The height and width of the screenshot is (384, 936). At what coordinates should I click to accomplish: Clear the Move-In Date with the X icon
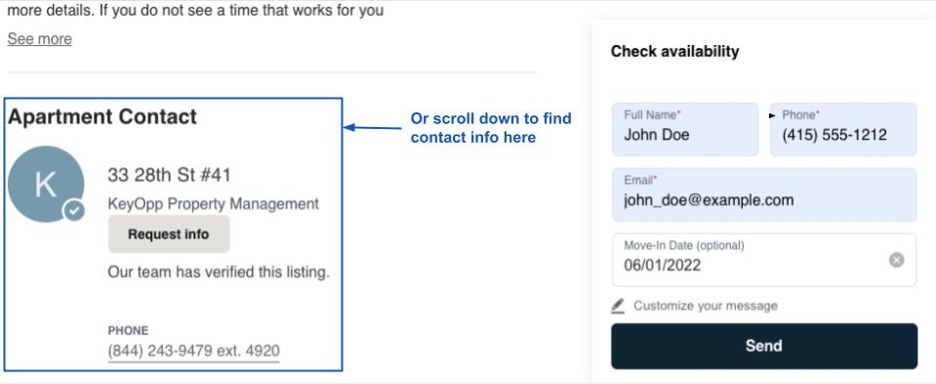pos(897,260)
